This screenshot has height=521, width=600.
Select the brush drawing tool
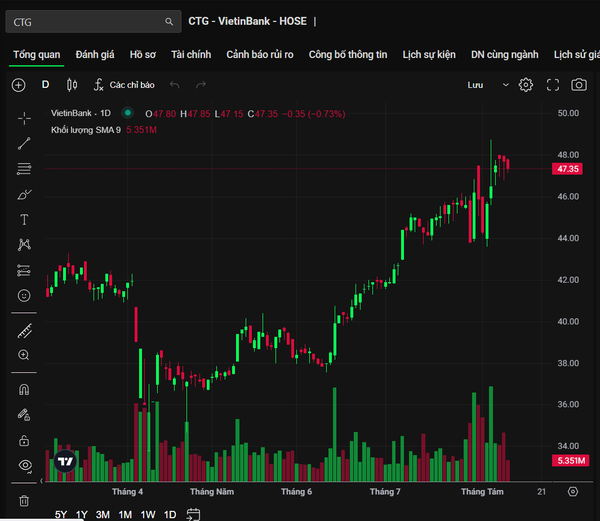(24, 194)
